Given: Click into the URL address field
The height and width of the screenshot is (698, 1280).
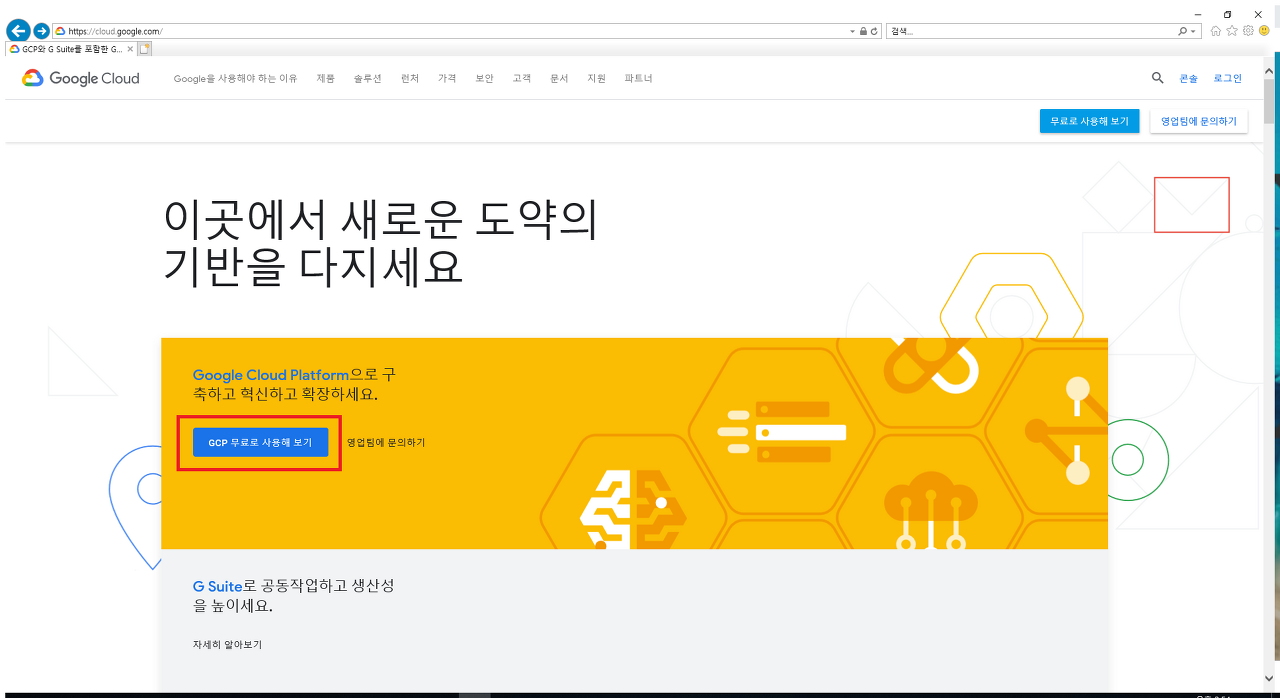Looking at the screenshot, I should click(x=450, y=31).
